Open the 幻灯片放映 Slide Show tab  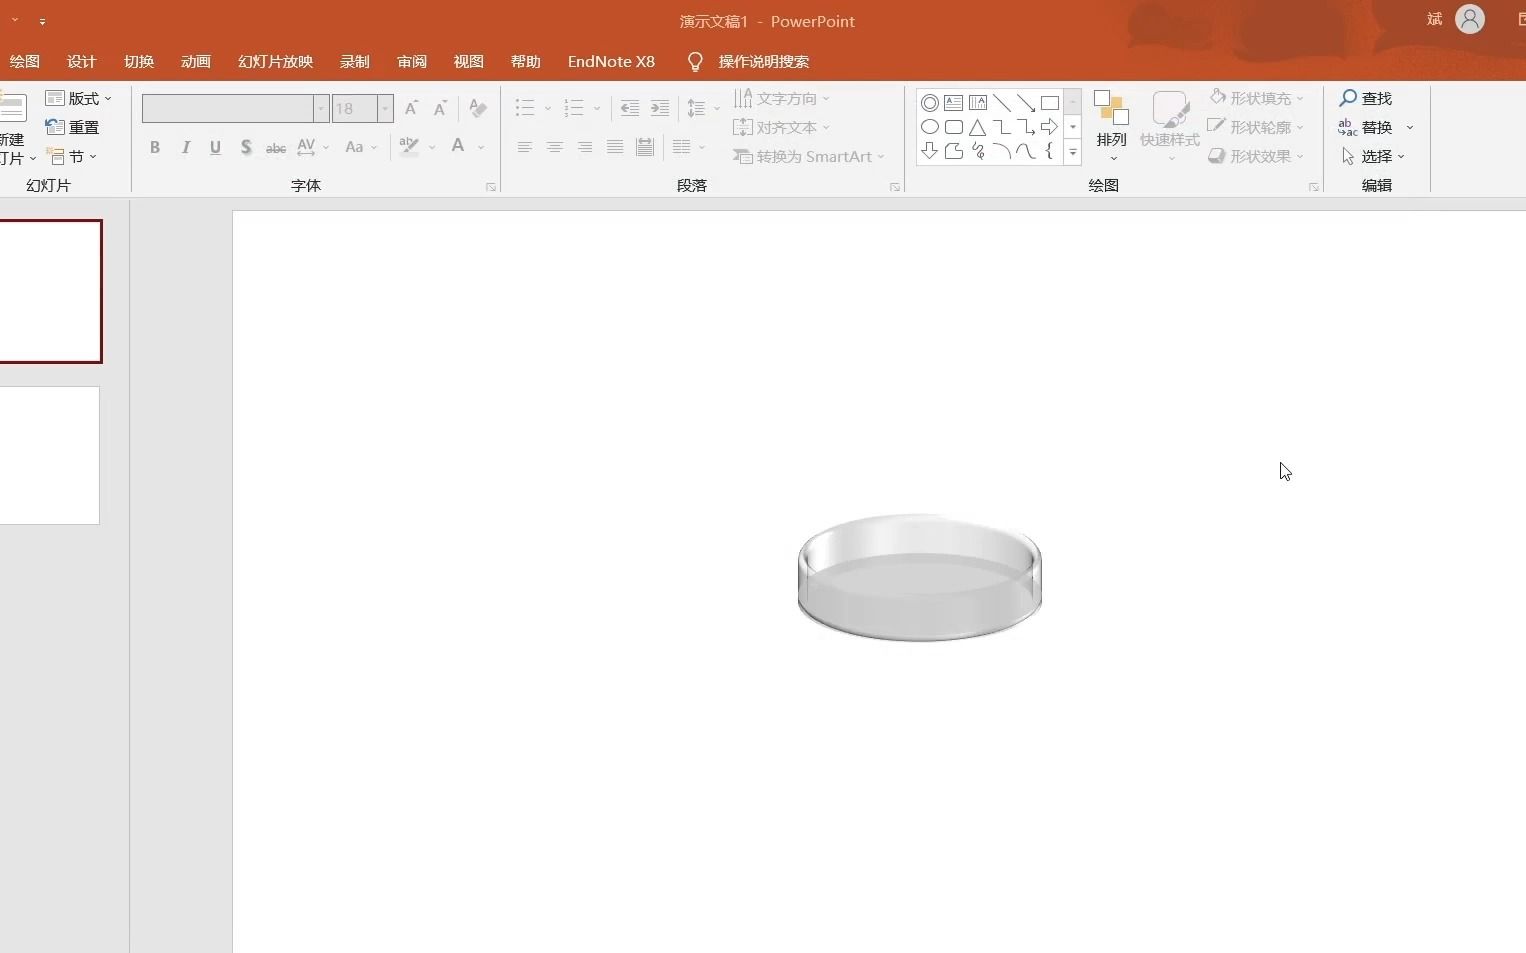tap(276, 62)
